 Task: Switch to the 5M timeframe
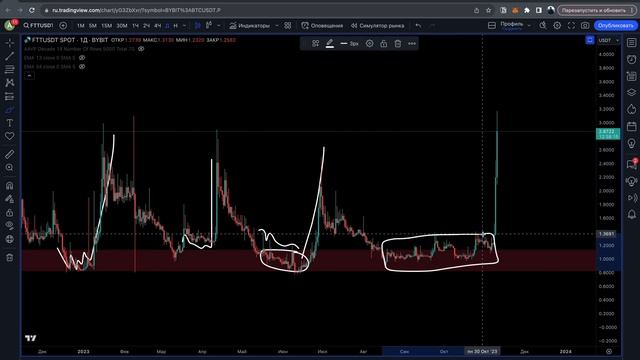93,26
